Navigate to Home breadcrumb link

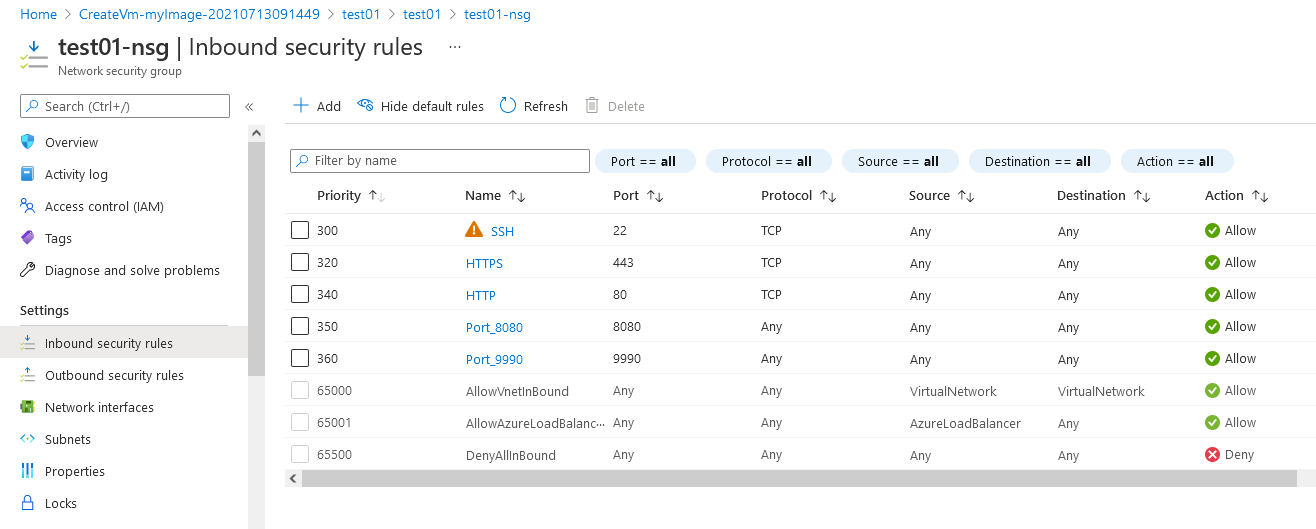point(38,14)
